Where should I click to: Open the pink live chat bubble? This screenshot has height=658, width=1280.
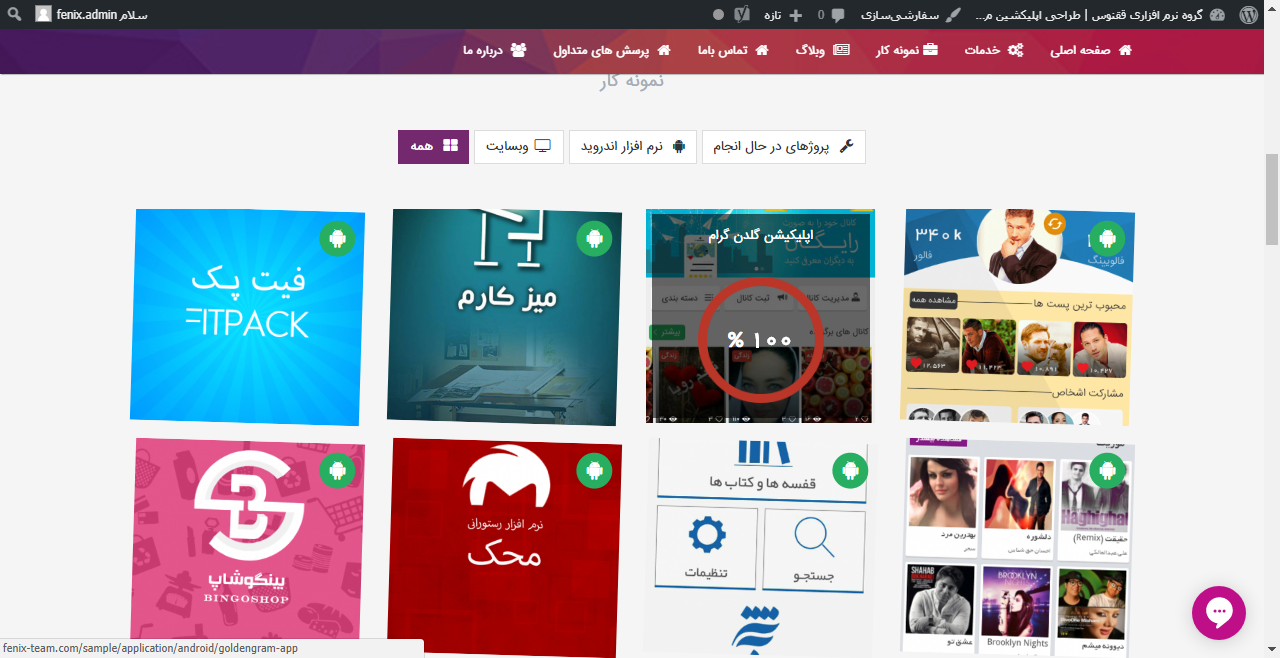tap(1219, 613)
